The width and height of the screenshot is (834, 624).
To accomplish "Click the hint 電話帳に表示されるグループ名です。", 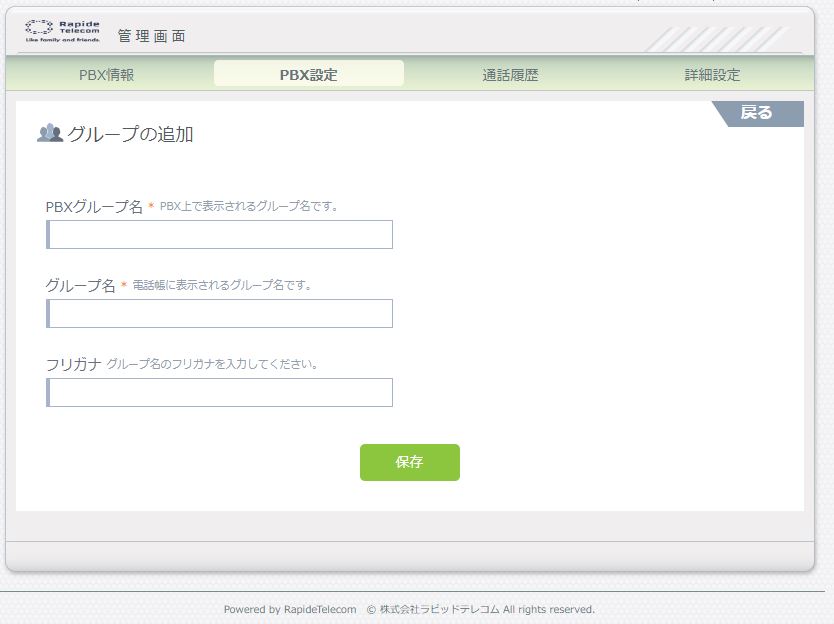I will point(222,285).
